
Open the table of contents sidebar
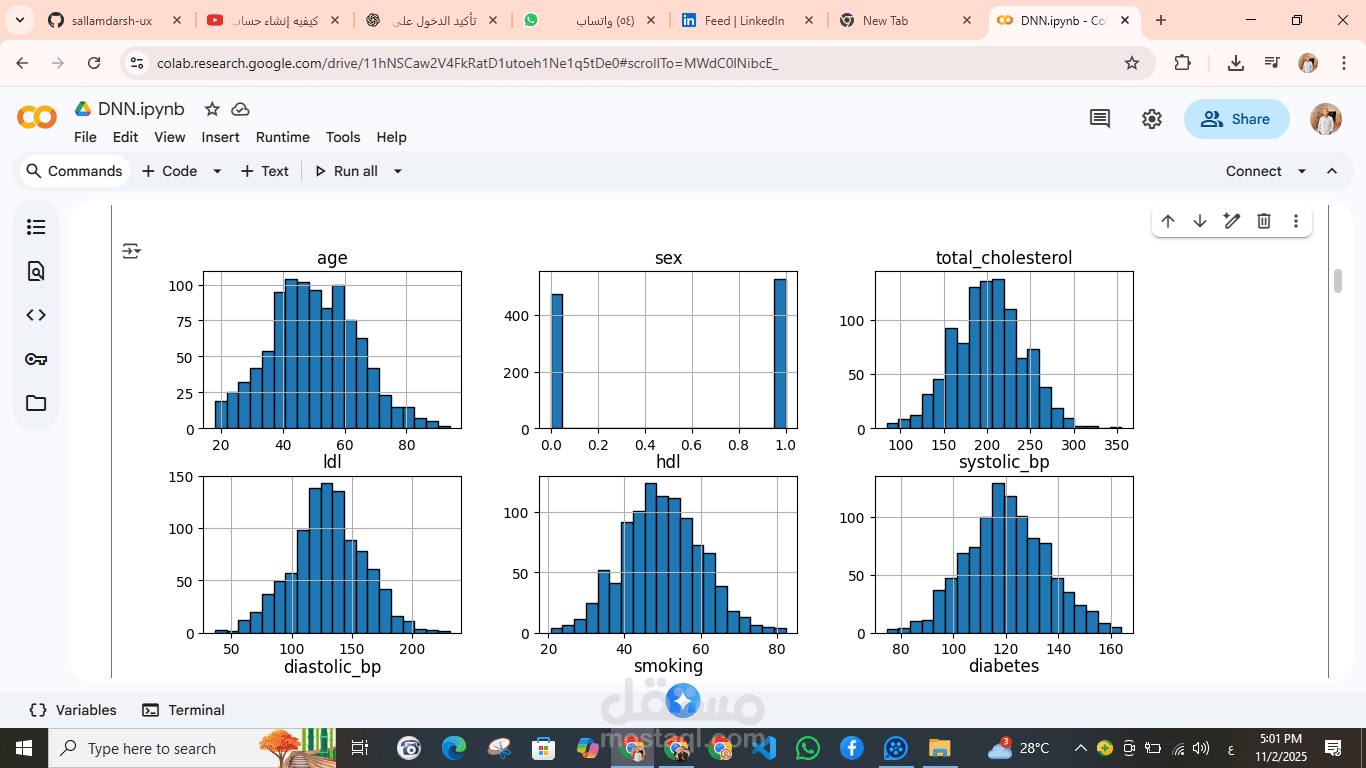point(35,227)
